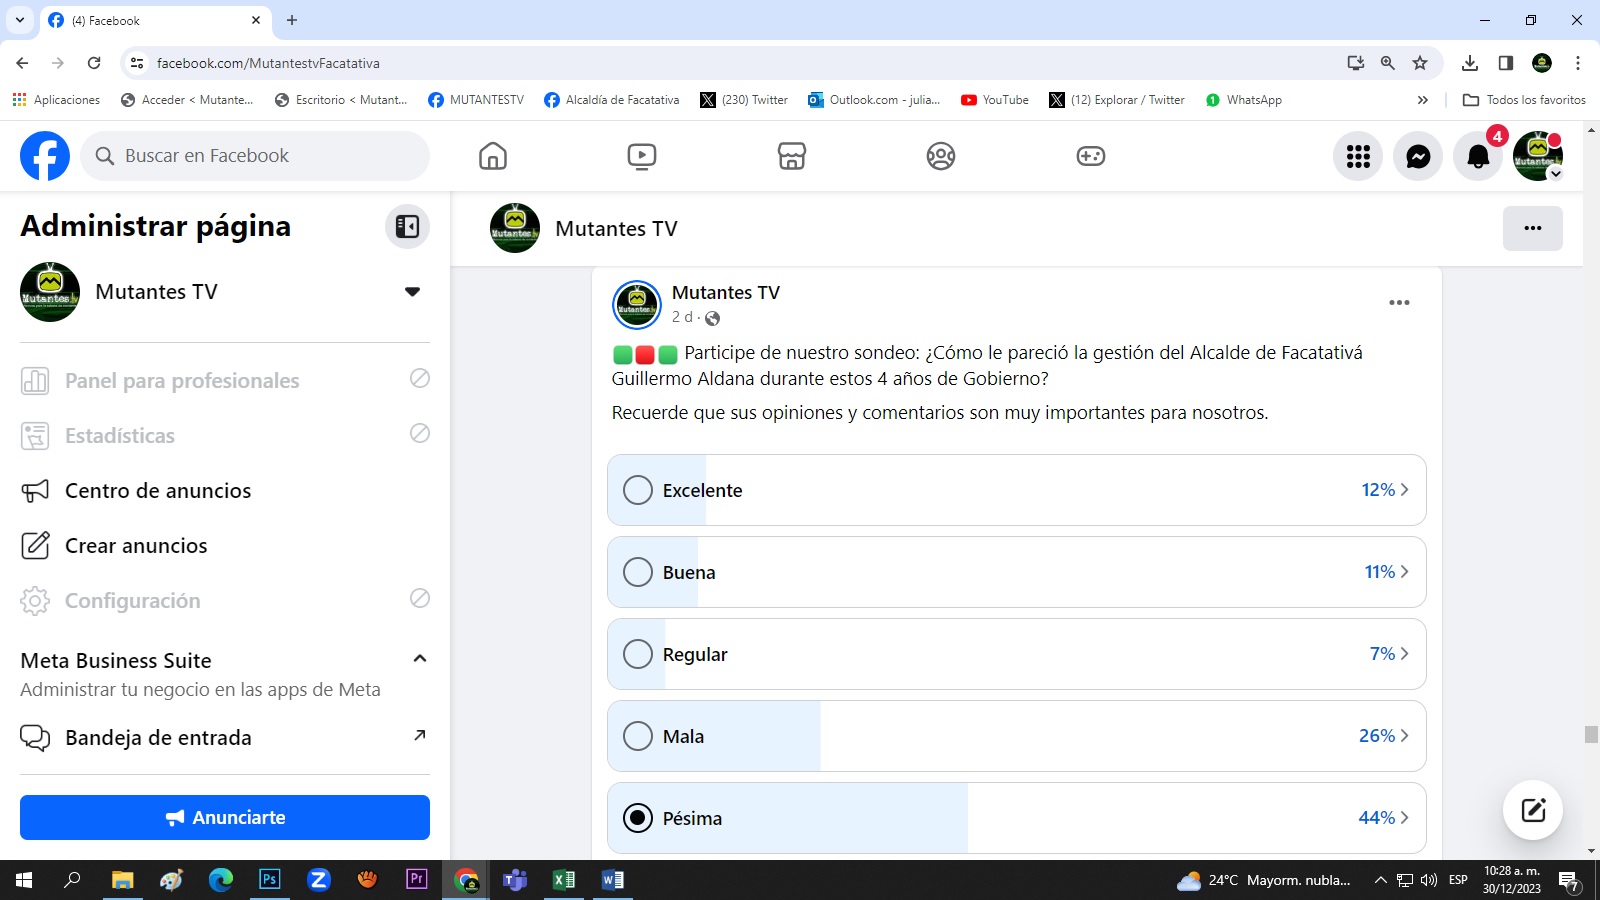Click the floating compose message icon

pyautogui.click(x=1533, y=810)
